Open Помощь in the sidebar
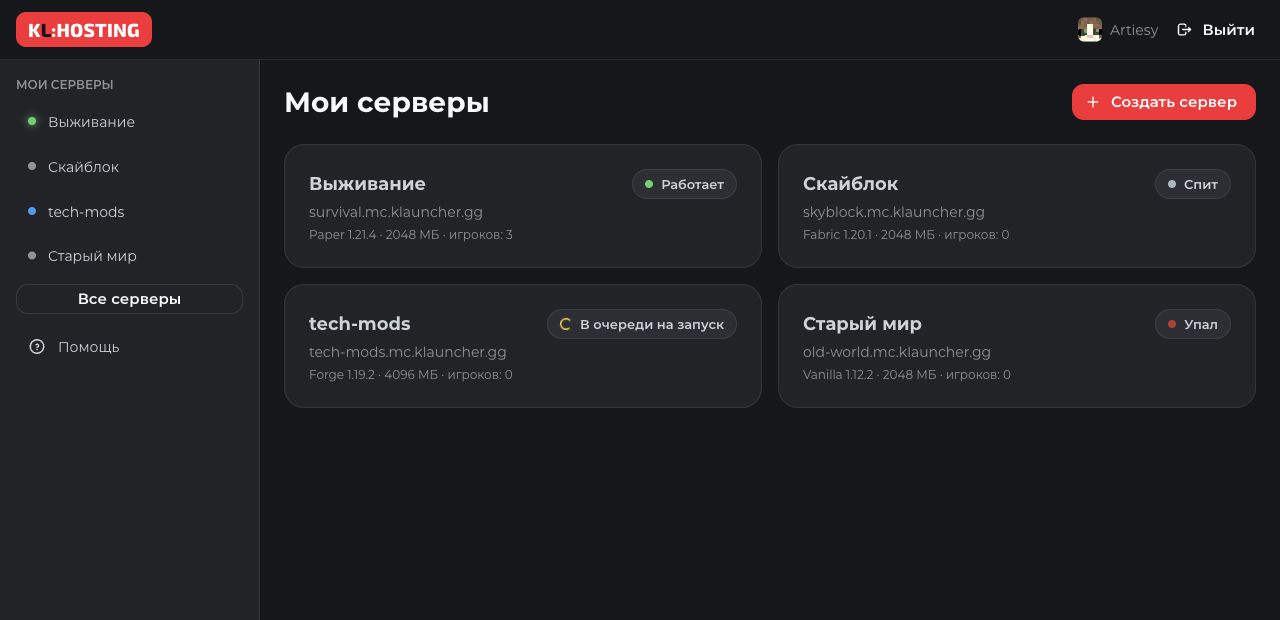This screenshot has height=620, width=1280. pos(130,347)
